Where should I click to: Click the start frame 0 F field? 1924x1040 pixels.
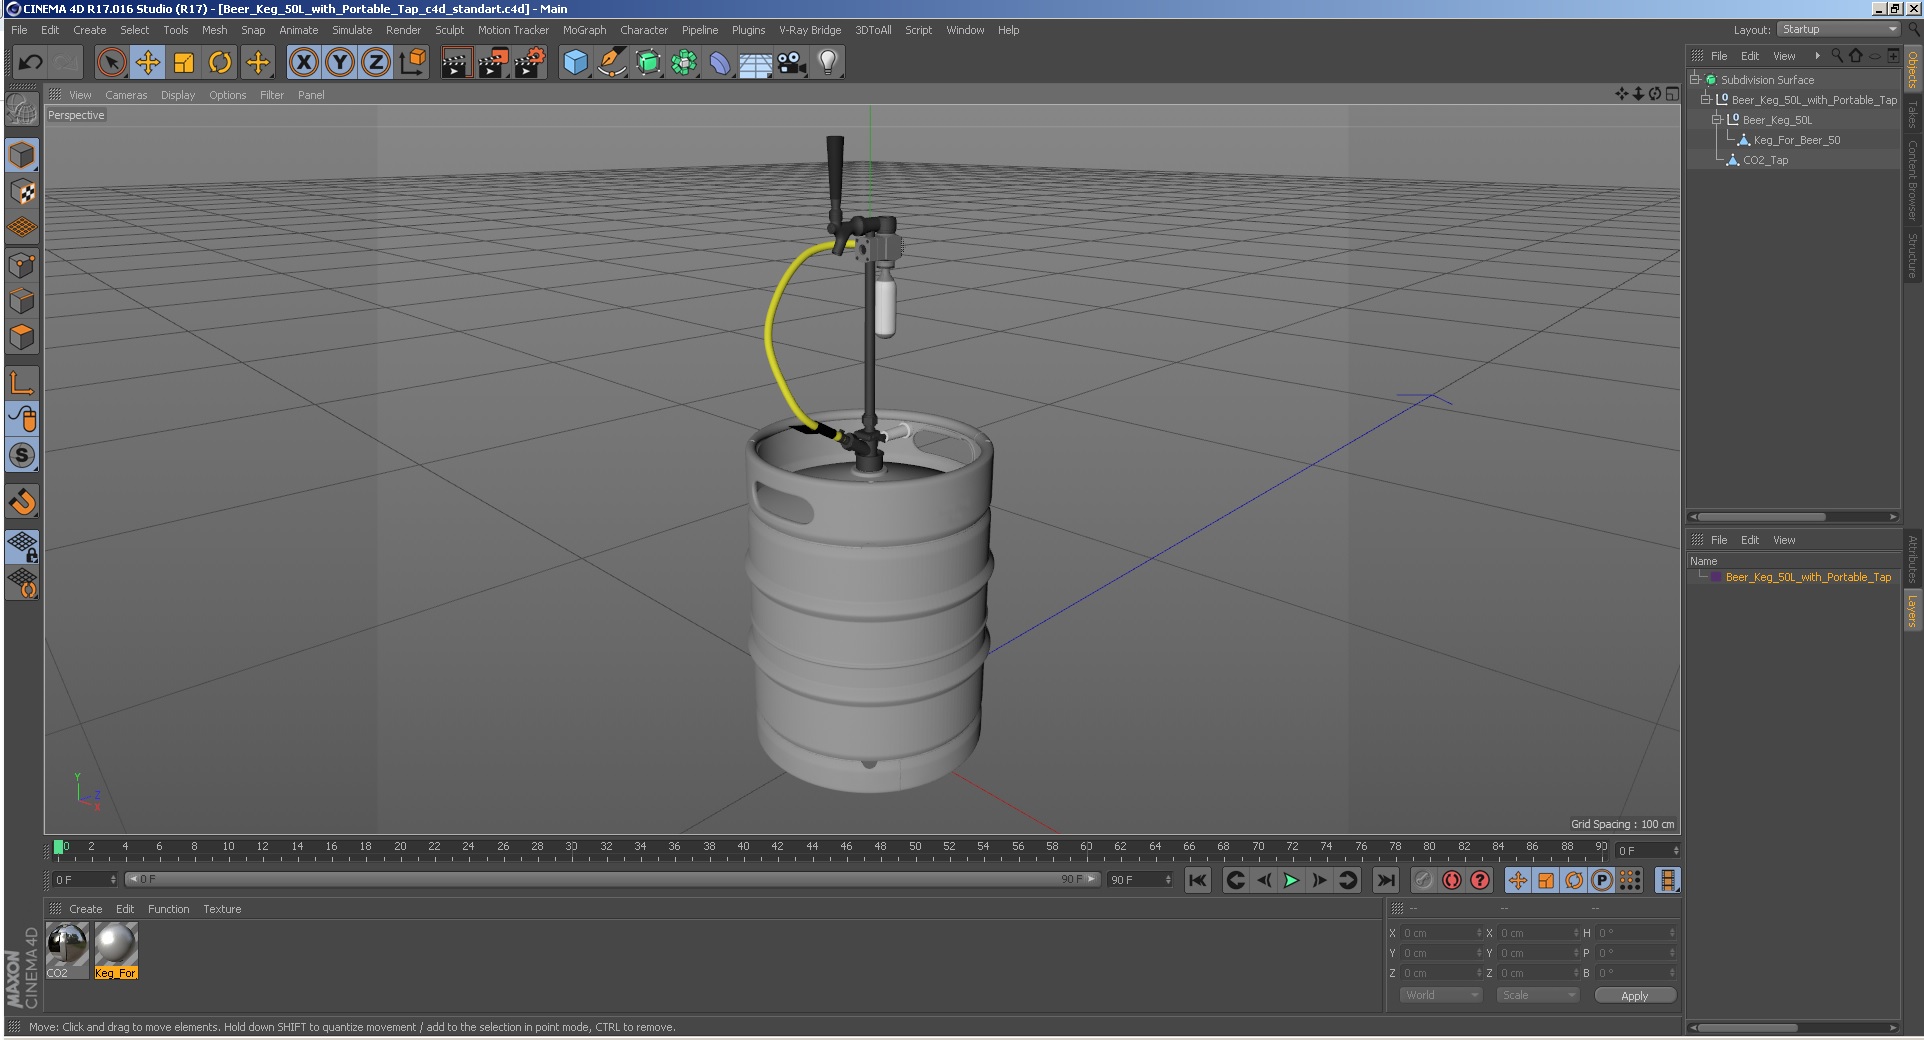[x=84, y=880]
